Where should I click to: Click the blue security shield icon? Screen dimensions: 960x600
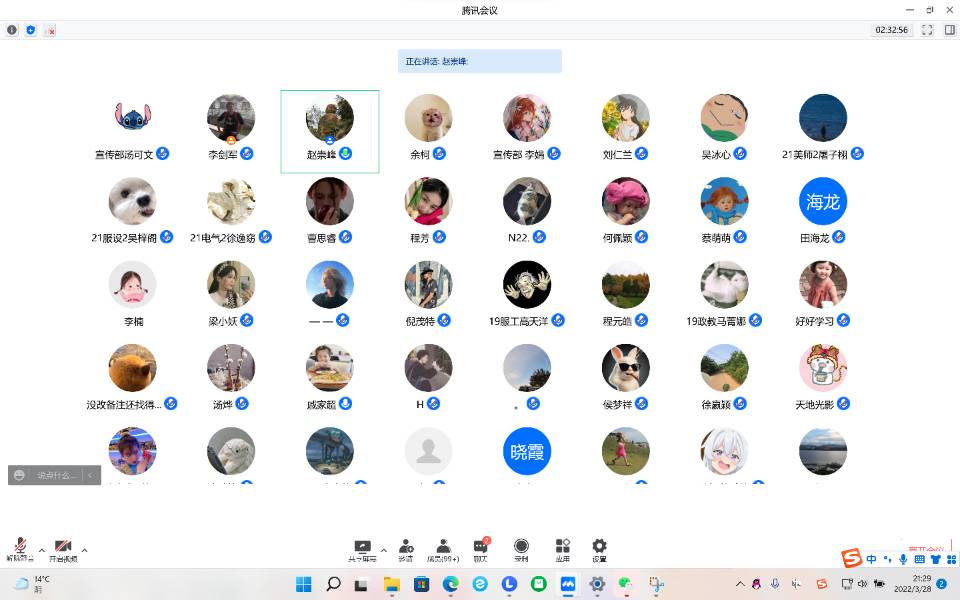[x=31, y=30]
